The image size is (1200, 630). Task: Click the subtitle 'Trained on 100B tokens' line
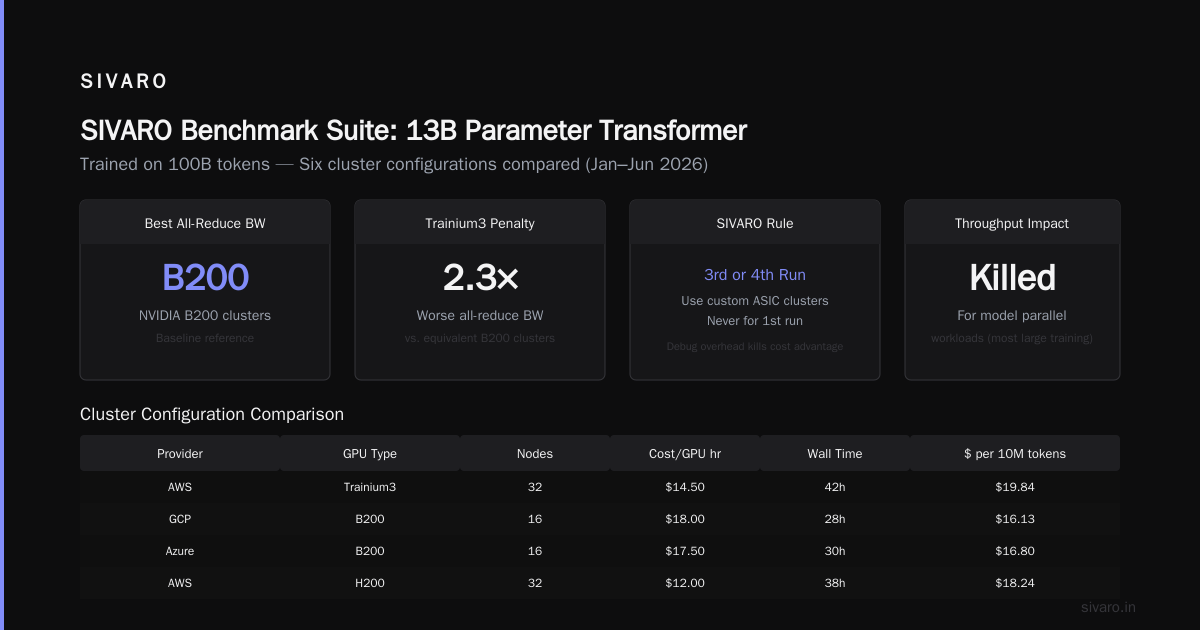click(394, 164)
